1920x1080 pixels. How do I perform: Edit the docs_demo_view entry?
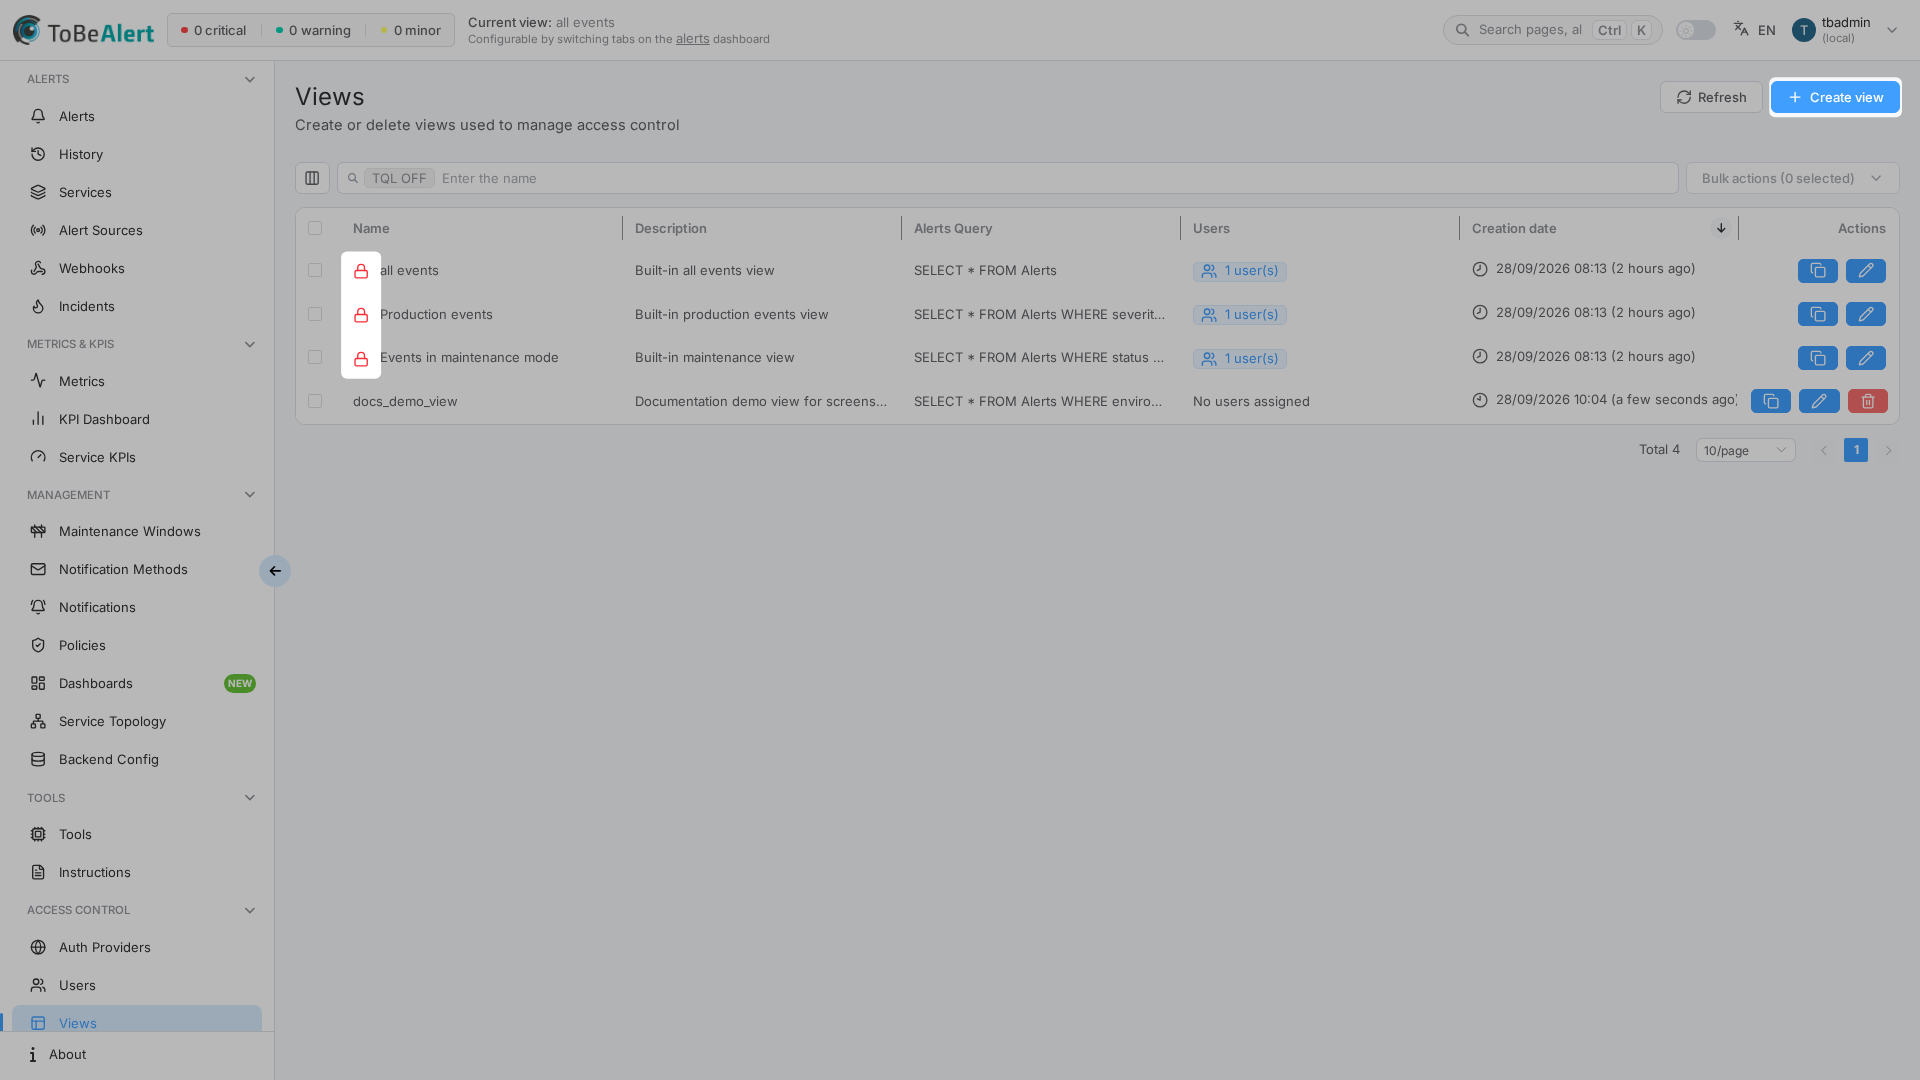tap(1818, 401)
